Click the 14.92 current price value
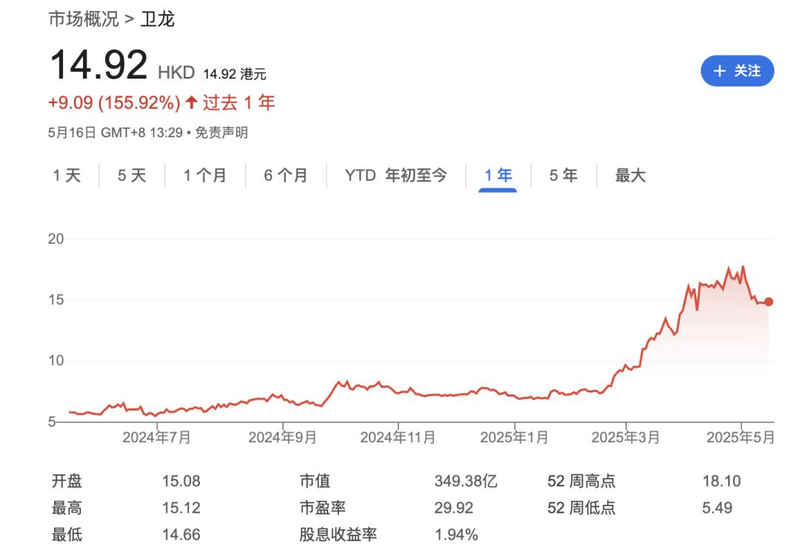The width and height of the screenshot is (800, 550). [98, 66]
